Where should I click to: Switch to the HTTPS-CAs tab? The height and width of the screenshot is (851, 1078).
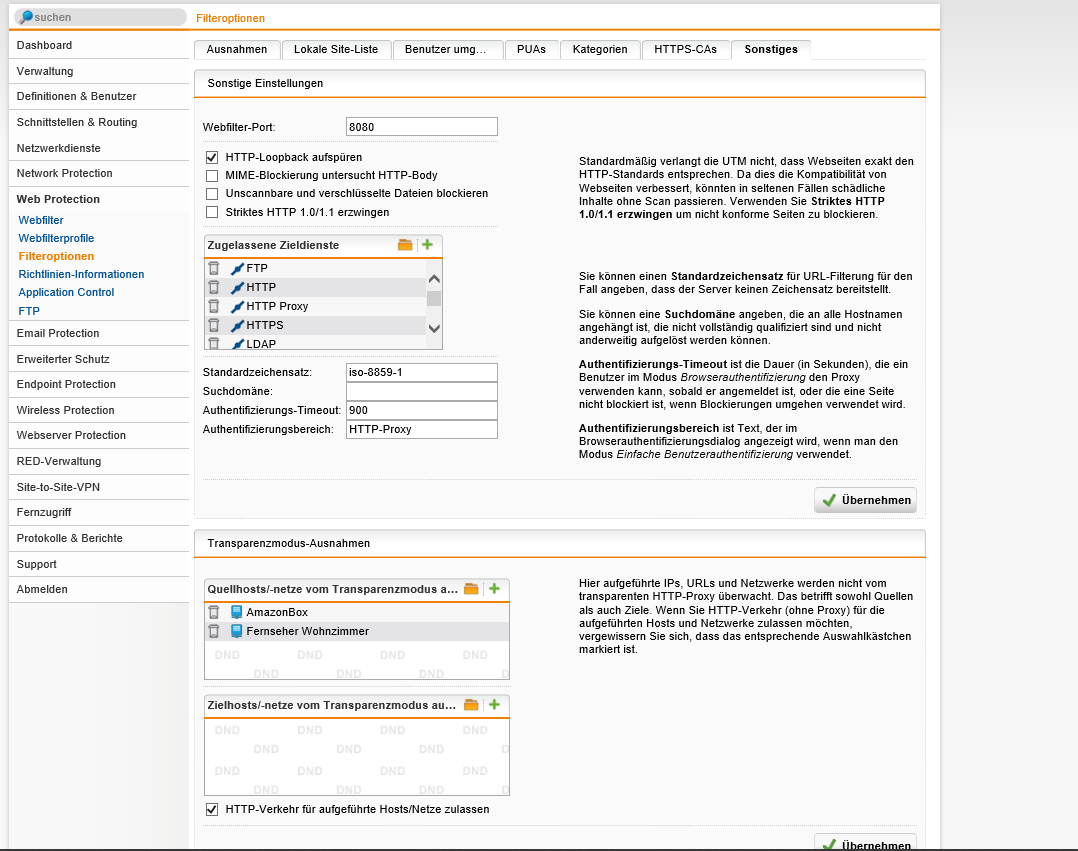click(685, 49)
